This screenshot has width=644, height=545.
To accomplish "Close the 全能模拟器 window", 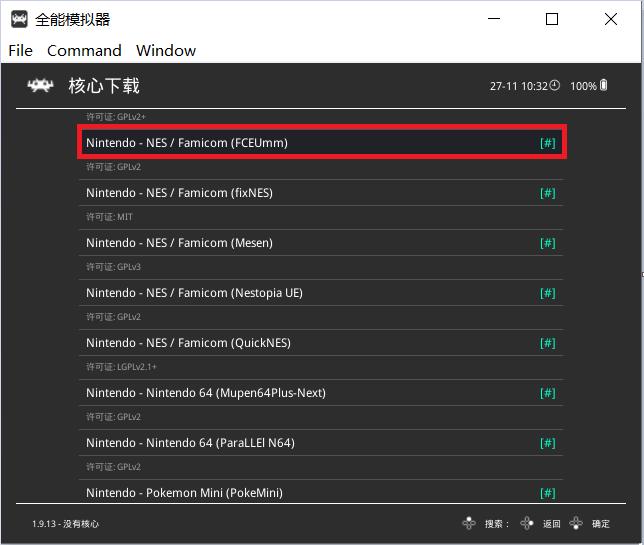I will 611,19.
